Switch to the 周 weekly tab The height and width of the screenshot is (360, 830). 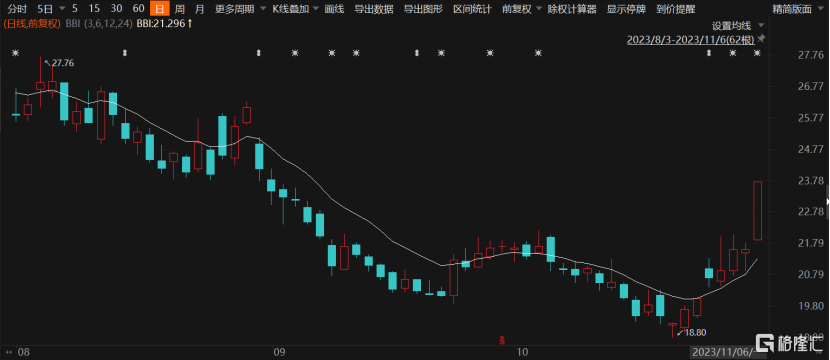click(180, 9)
